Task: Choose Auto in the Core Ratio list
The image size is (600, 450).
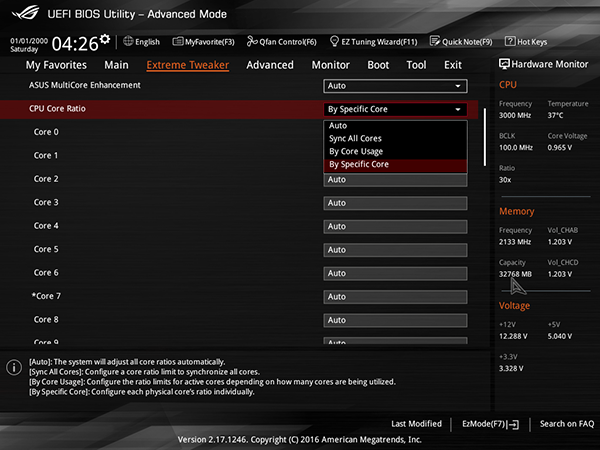Action: click(395, 126)
